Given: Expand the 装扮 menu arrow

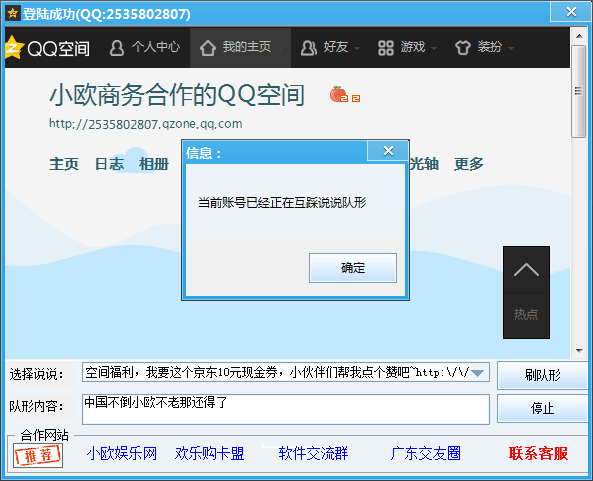Looking at the screenshot, I should [511, 48].
